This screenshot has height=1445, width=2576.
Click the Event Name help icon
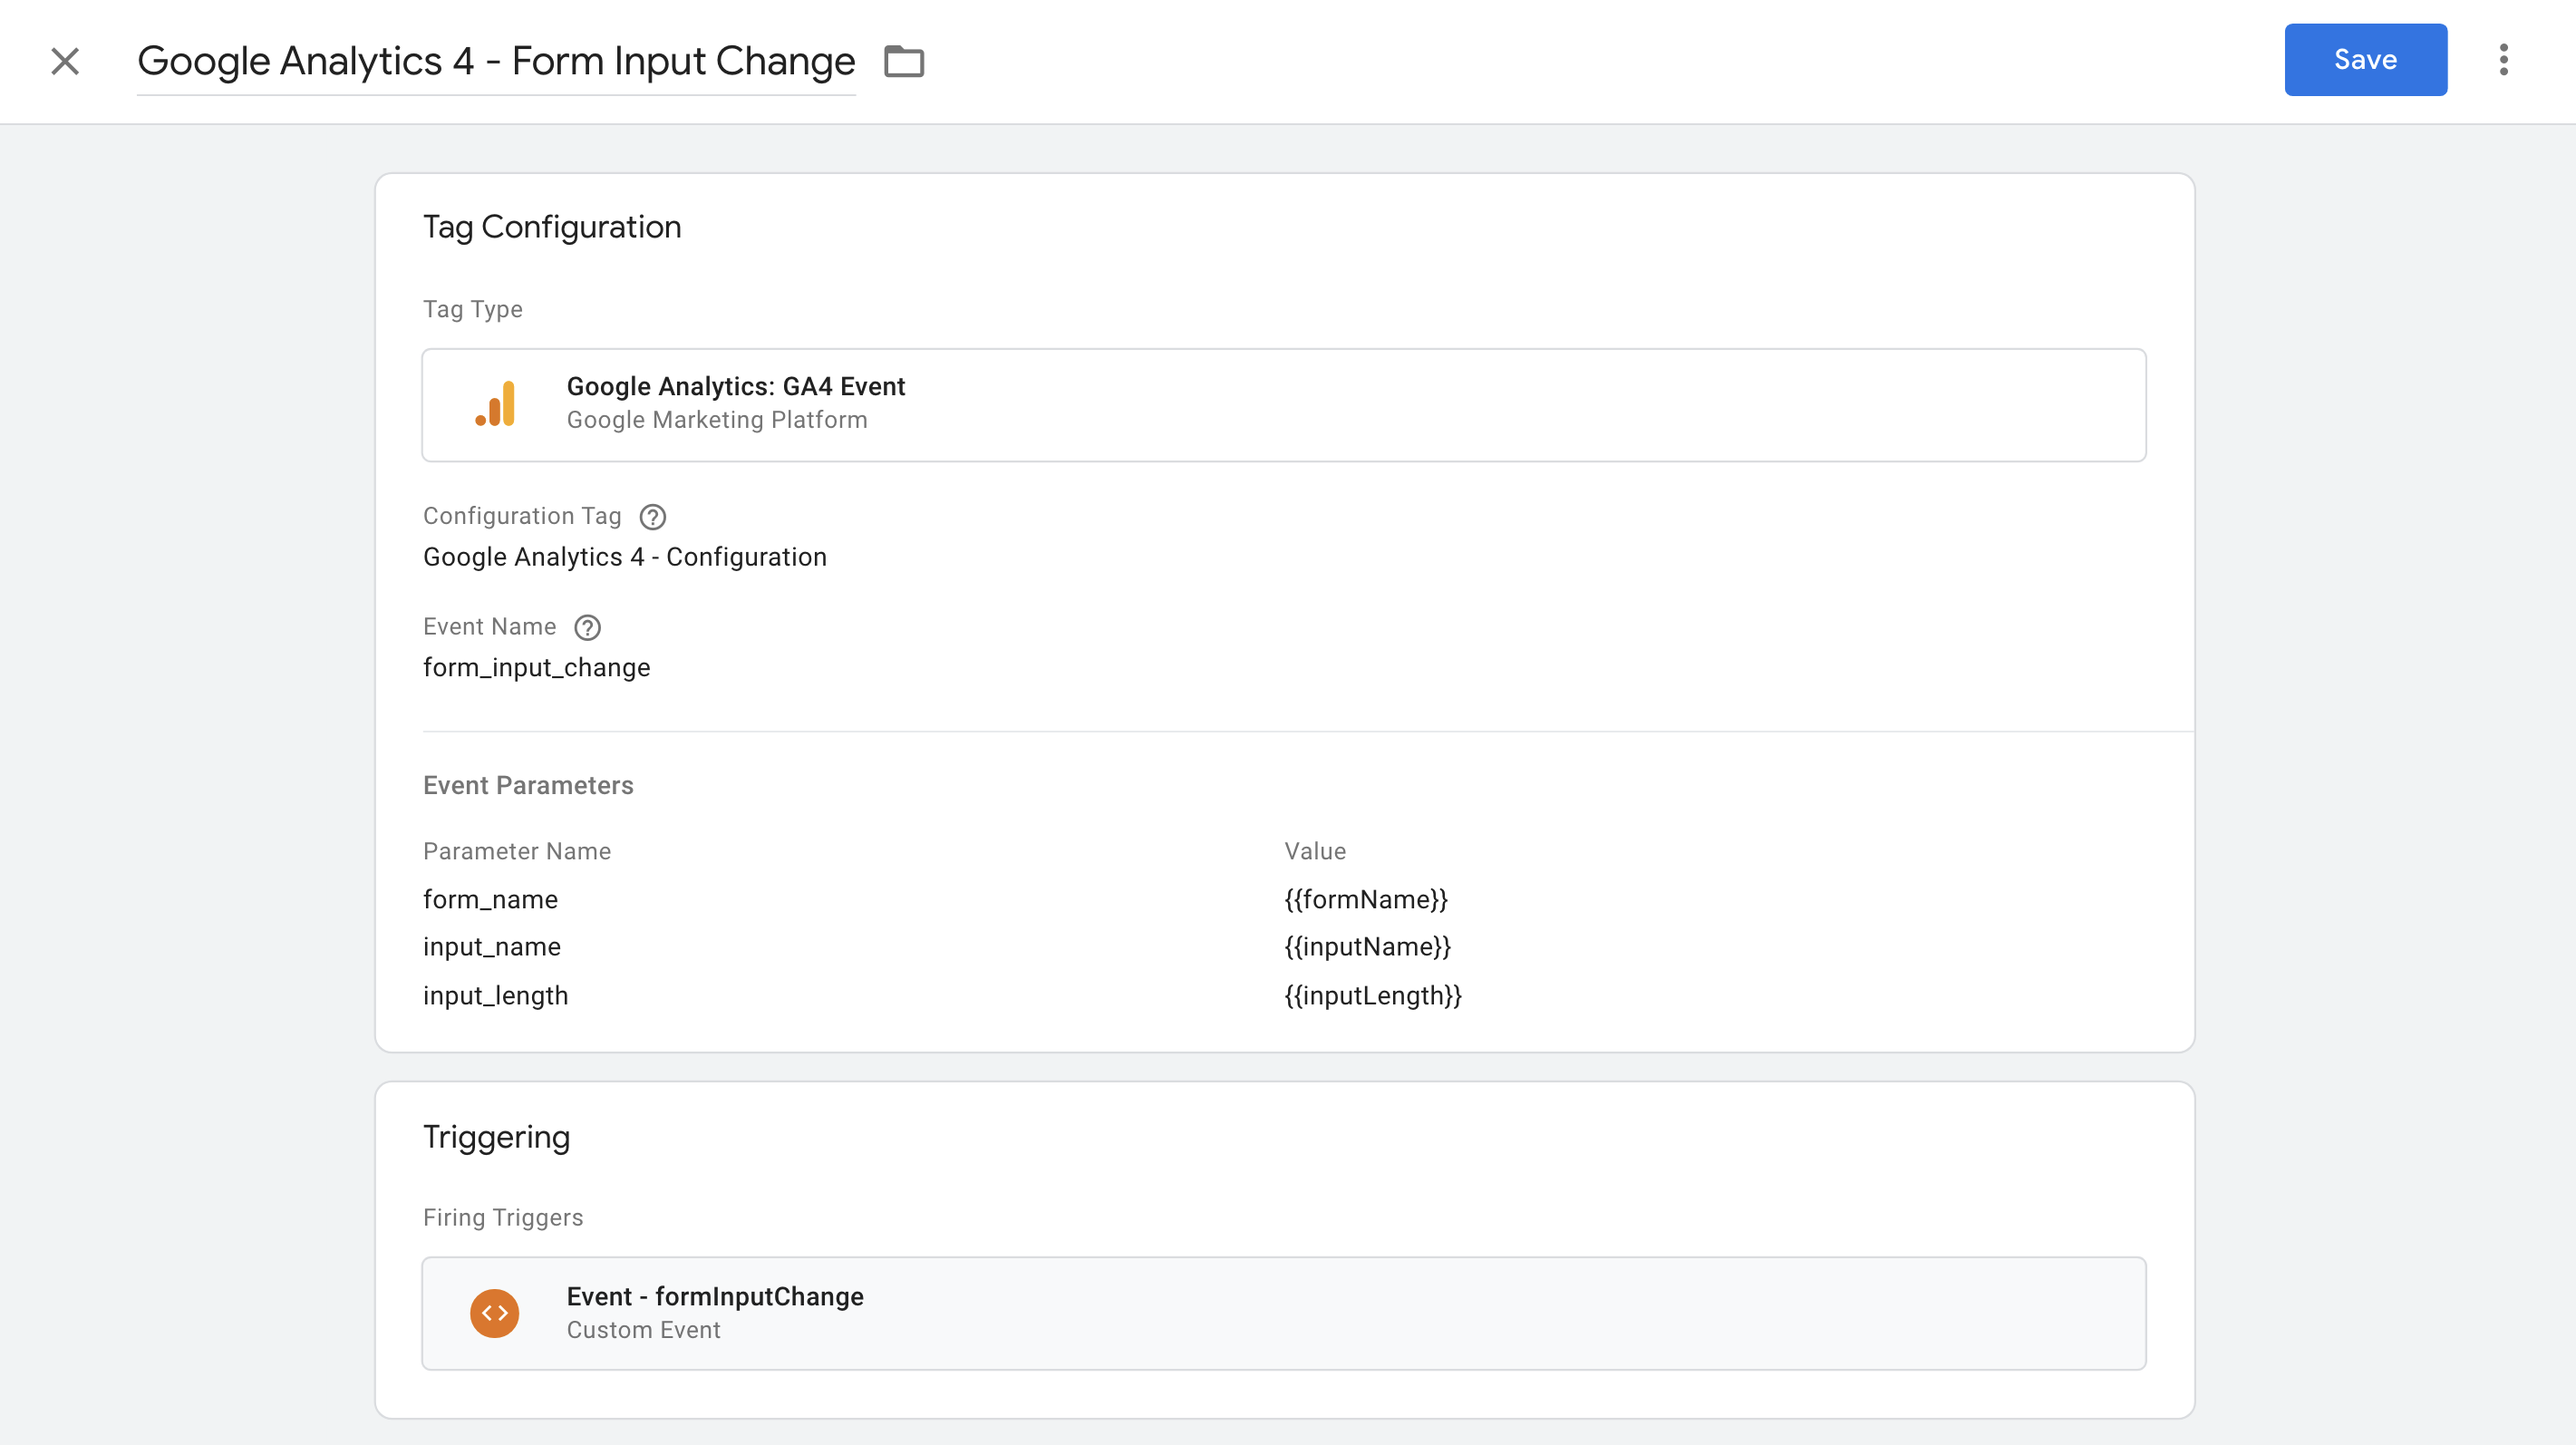588,627
